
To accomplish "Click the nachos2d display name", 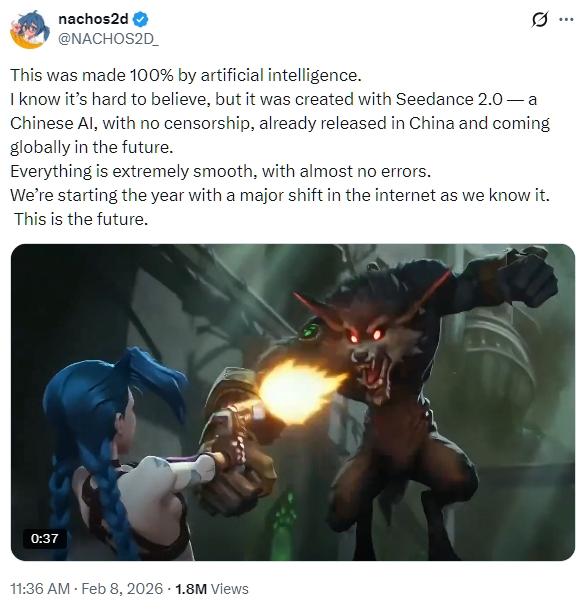I will [93, 19].
